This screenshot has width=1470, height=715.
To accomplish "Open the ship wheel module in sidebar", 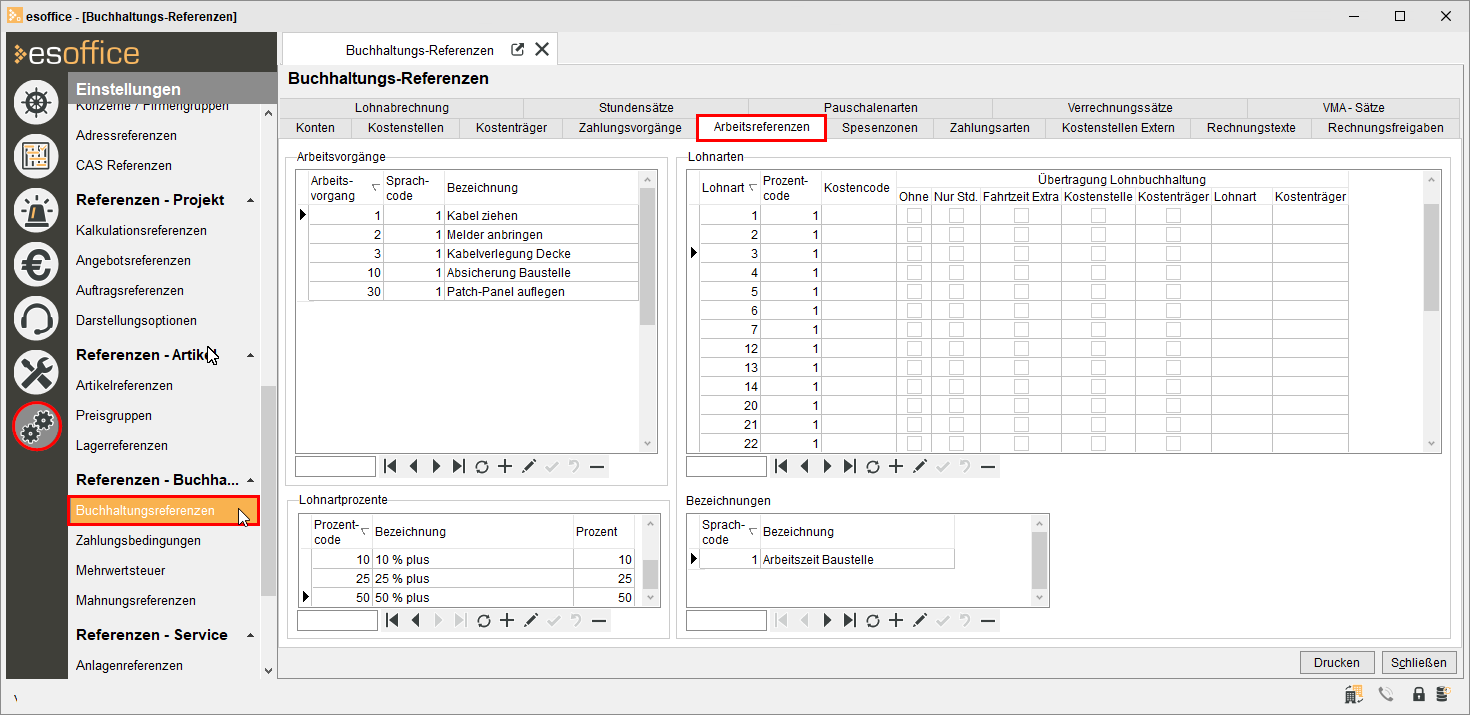I will [x=36, y=102].
